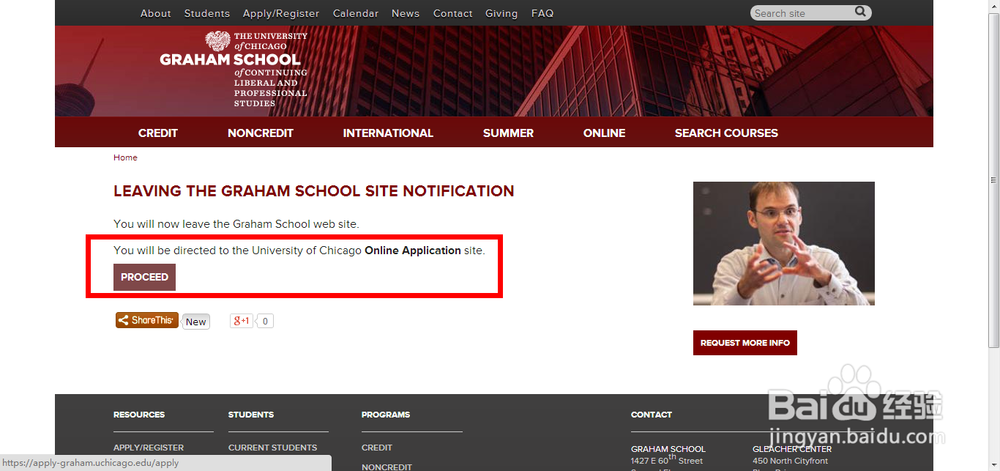Select the CREDIT main navigation tab
This screenshot has height=471, width=1000.
tap(158, 133)
